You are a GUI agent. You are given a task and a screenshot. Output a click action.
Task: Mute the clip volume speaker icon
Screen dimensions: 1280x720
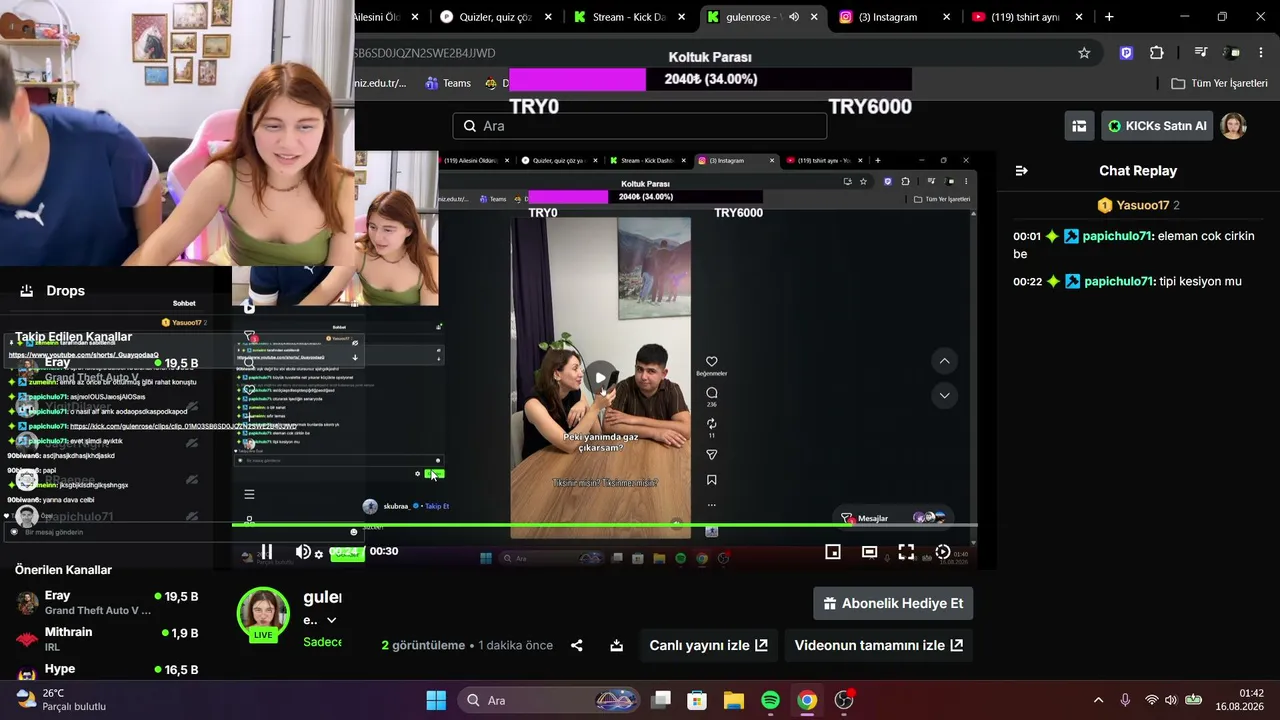click(302, 552)
